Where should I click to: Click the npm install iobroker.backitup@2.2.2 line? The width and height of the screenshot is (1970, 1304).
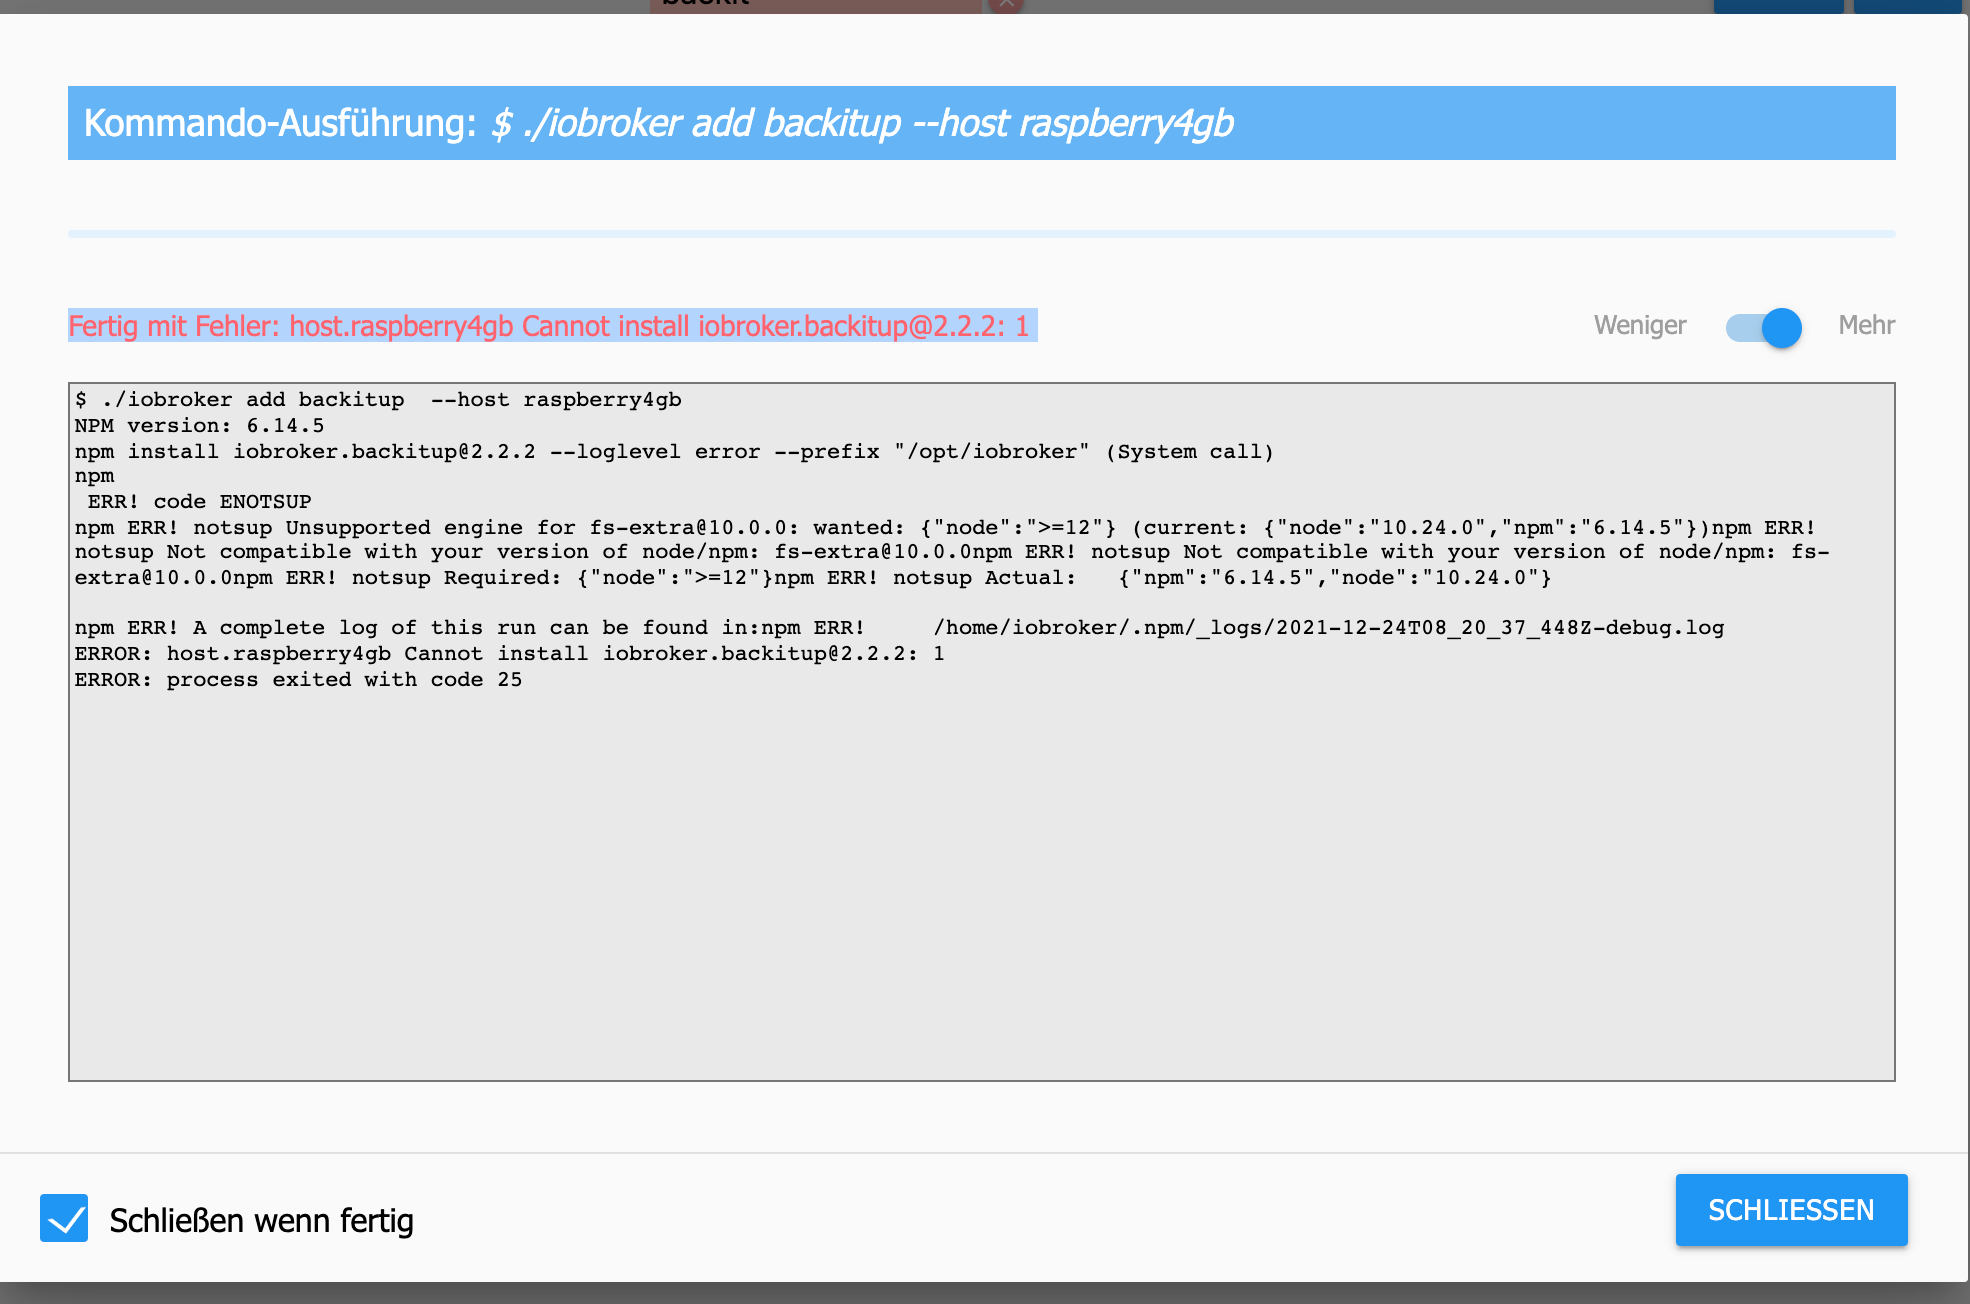point(672,452)
